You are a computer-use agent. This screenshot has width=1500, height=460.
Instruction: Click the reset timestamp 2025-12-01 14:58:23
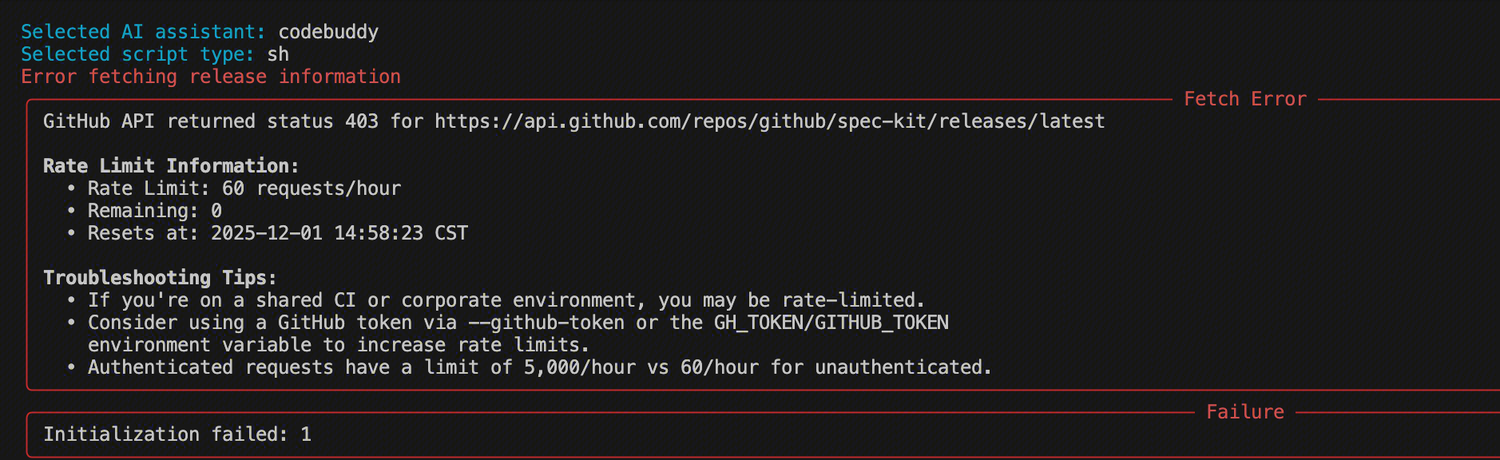[316, 233]
